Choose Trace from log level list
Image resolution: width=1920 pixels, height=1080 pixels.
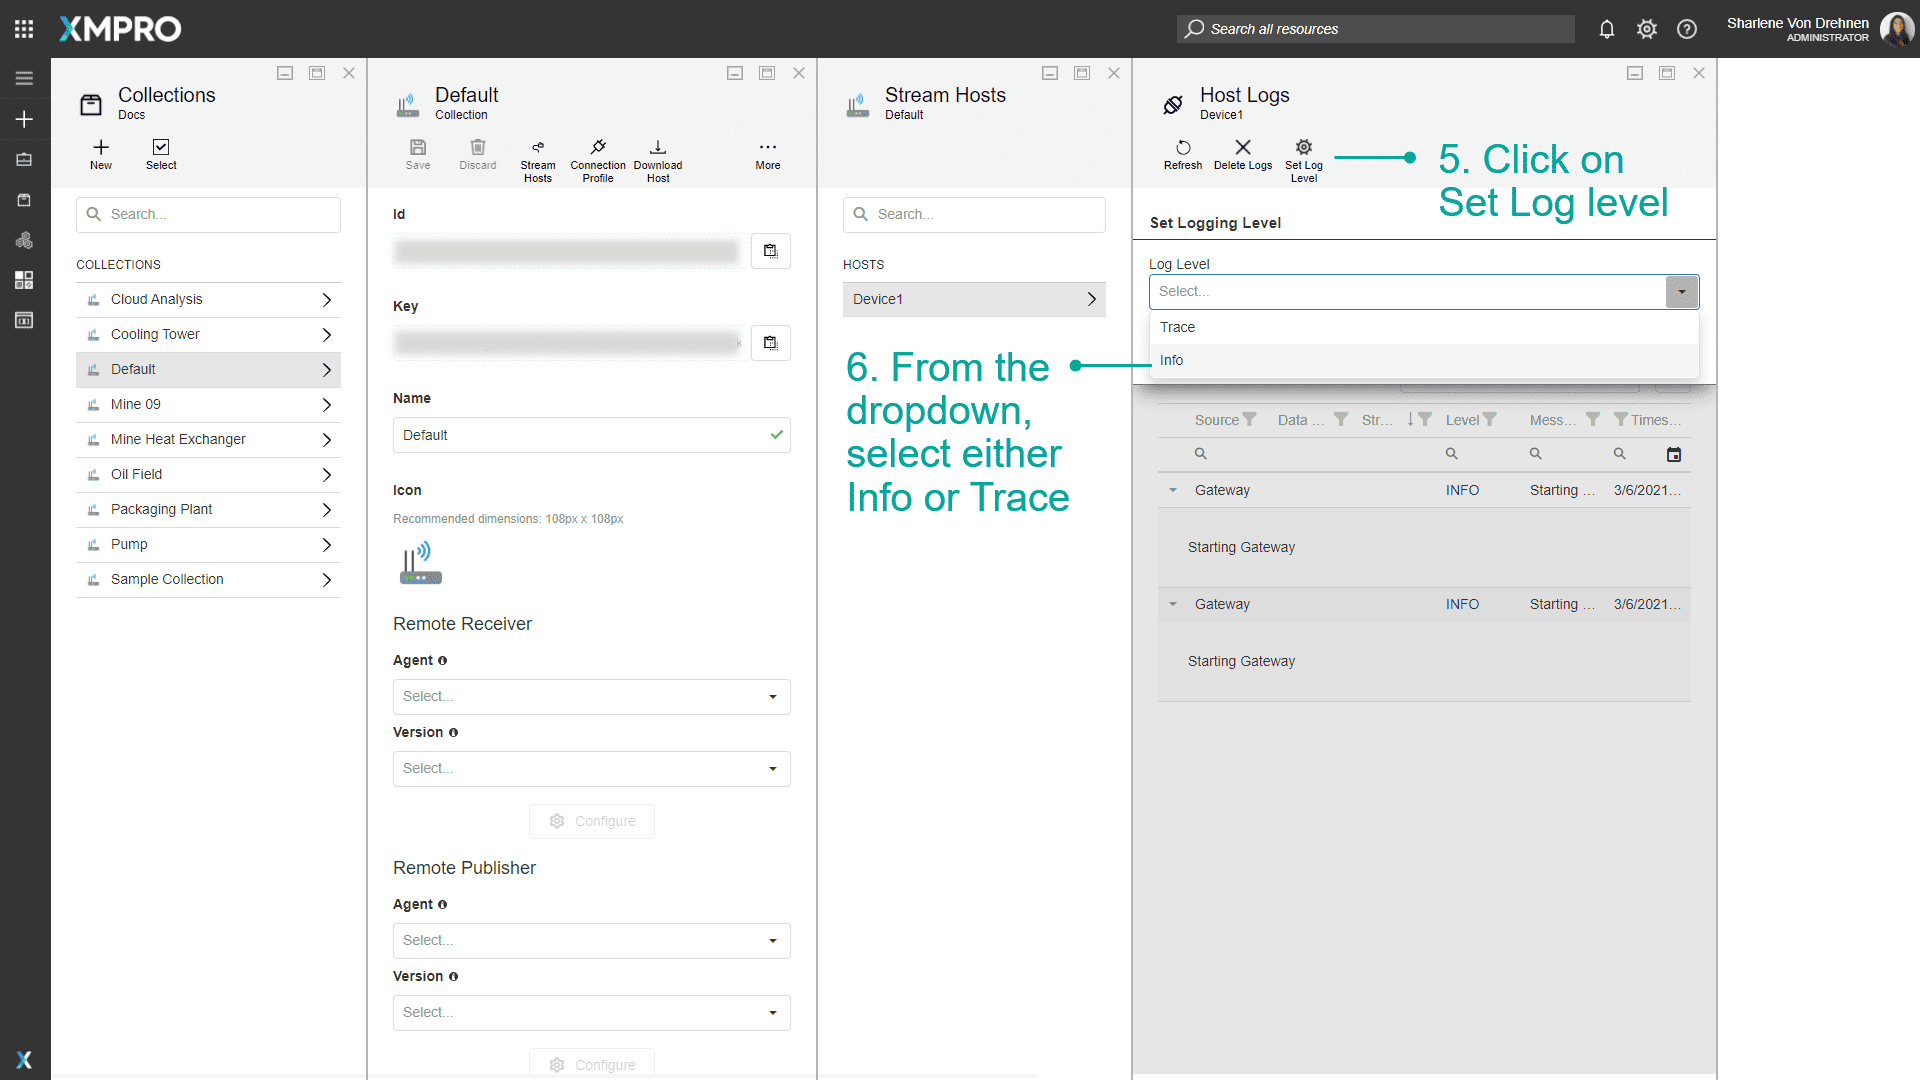click(1177, 327)
